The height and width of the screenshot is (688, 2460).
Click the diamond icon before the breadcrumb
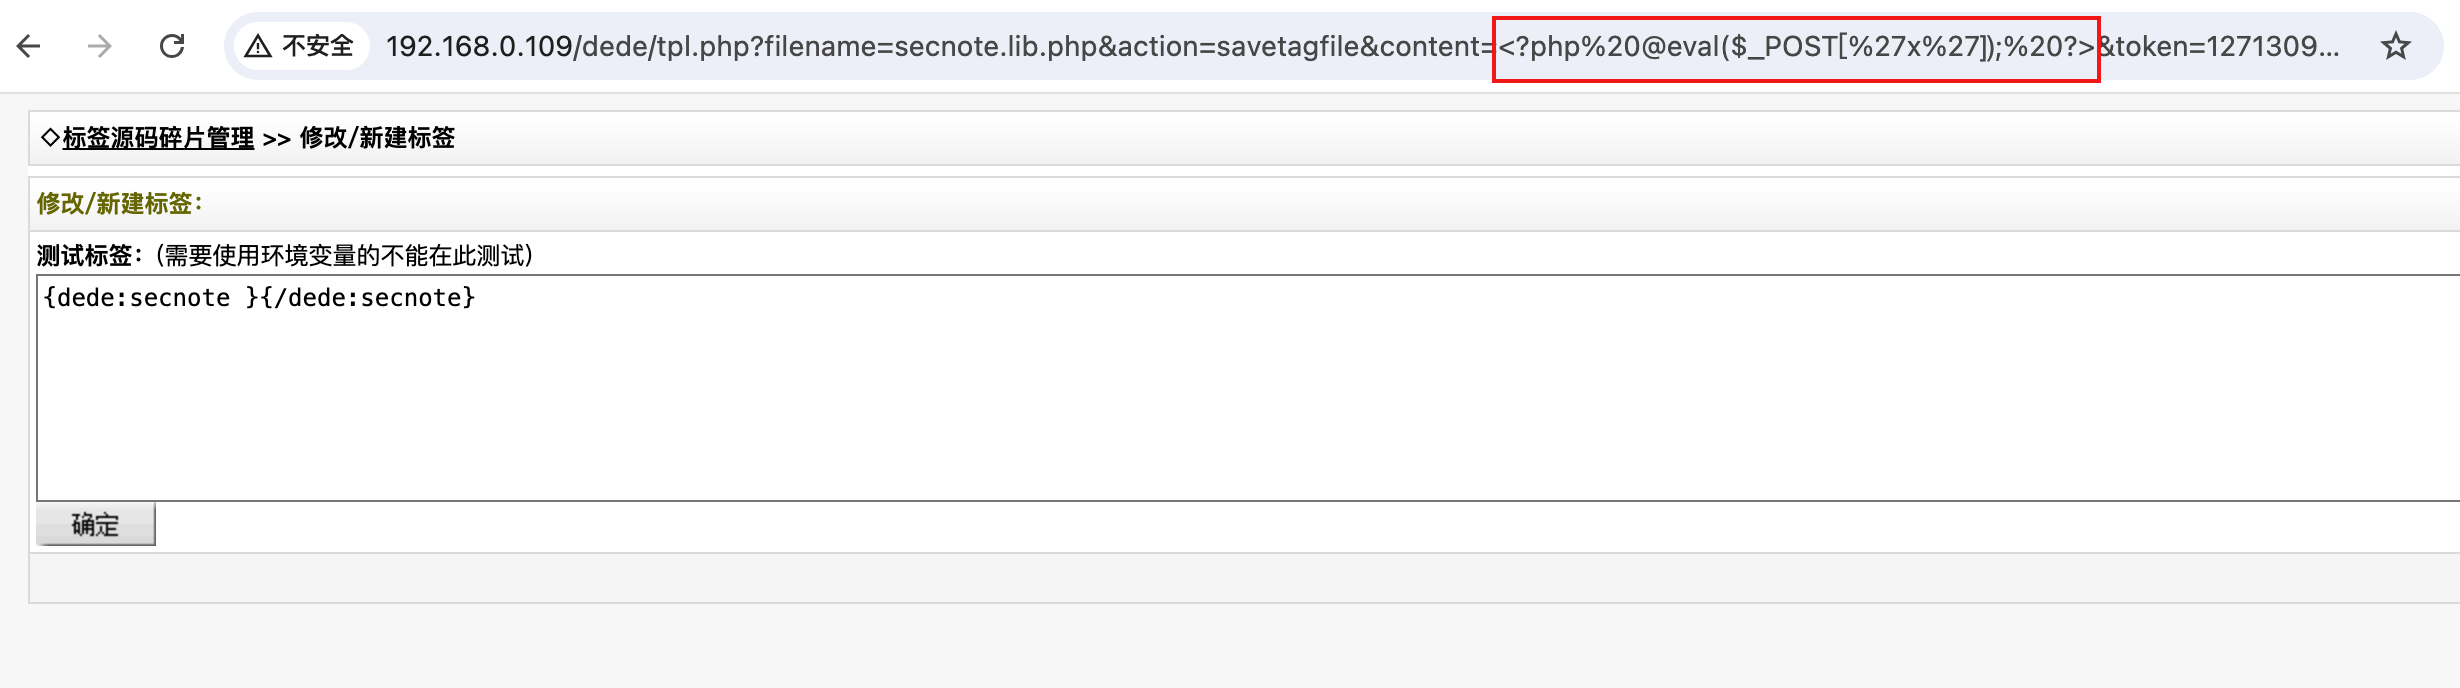49,138
